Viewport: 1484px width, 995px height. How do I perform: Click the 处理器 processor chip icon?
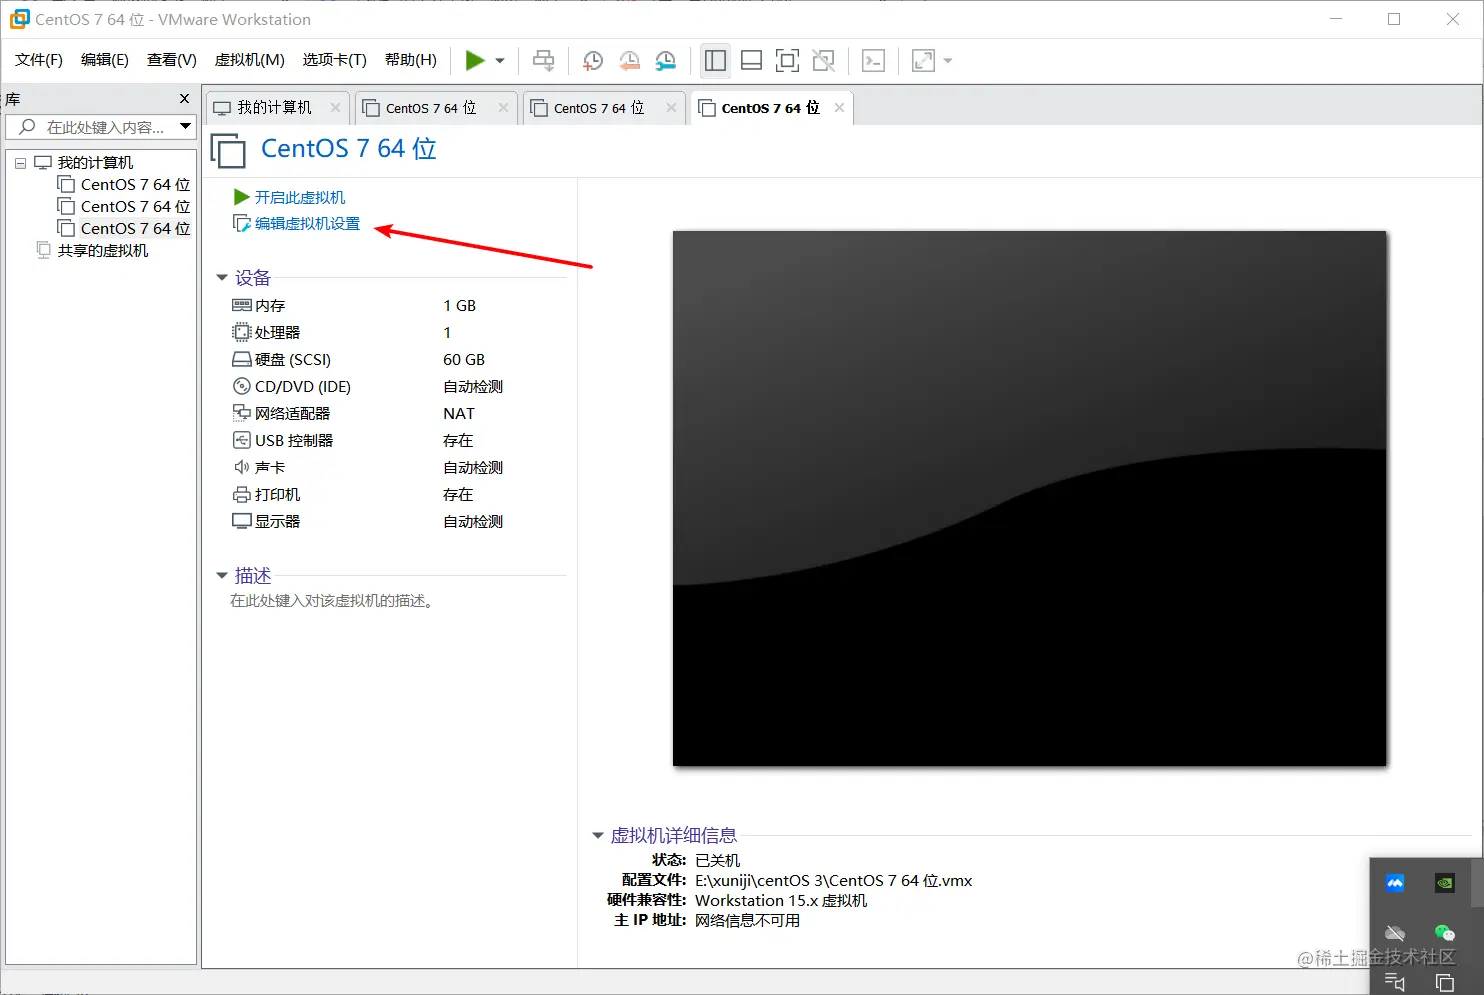coord(241,332)
